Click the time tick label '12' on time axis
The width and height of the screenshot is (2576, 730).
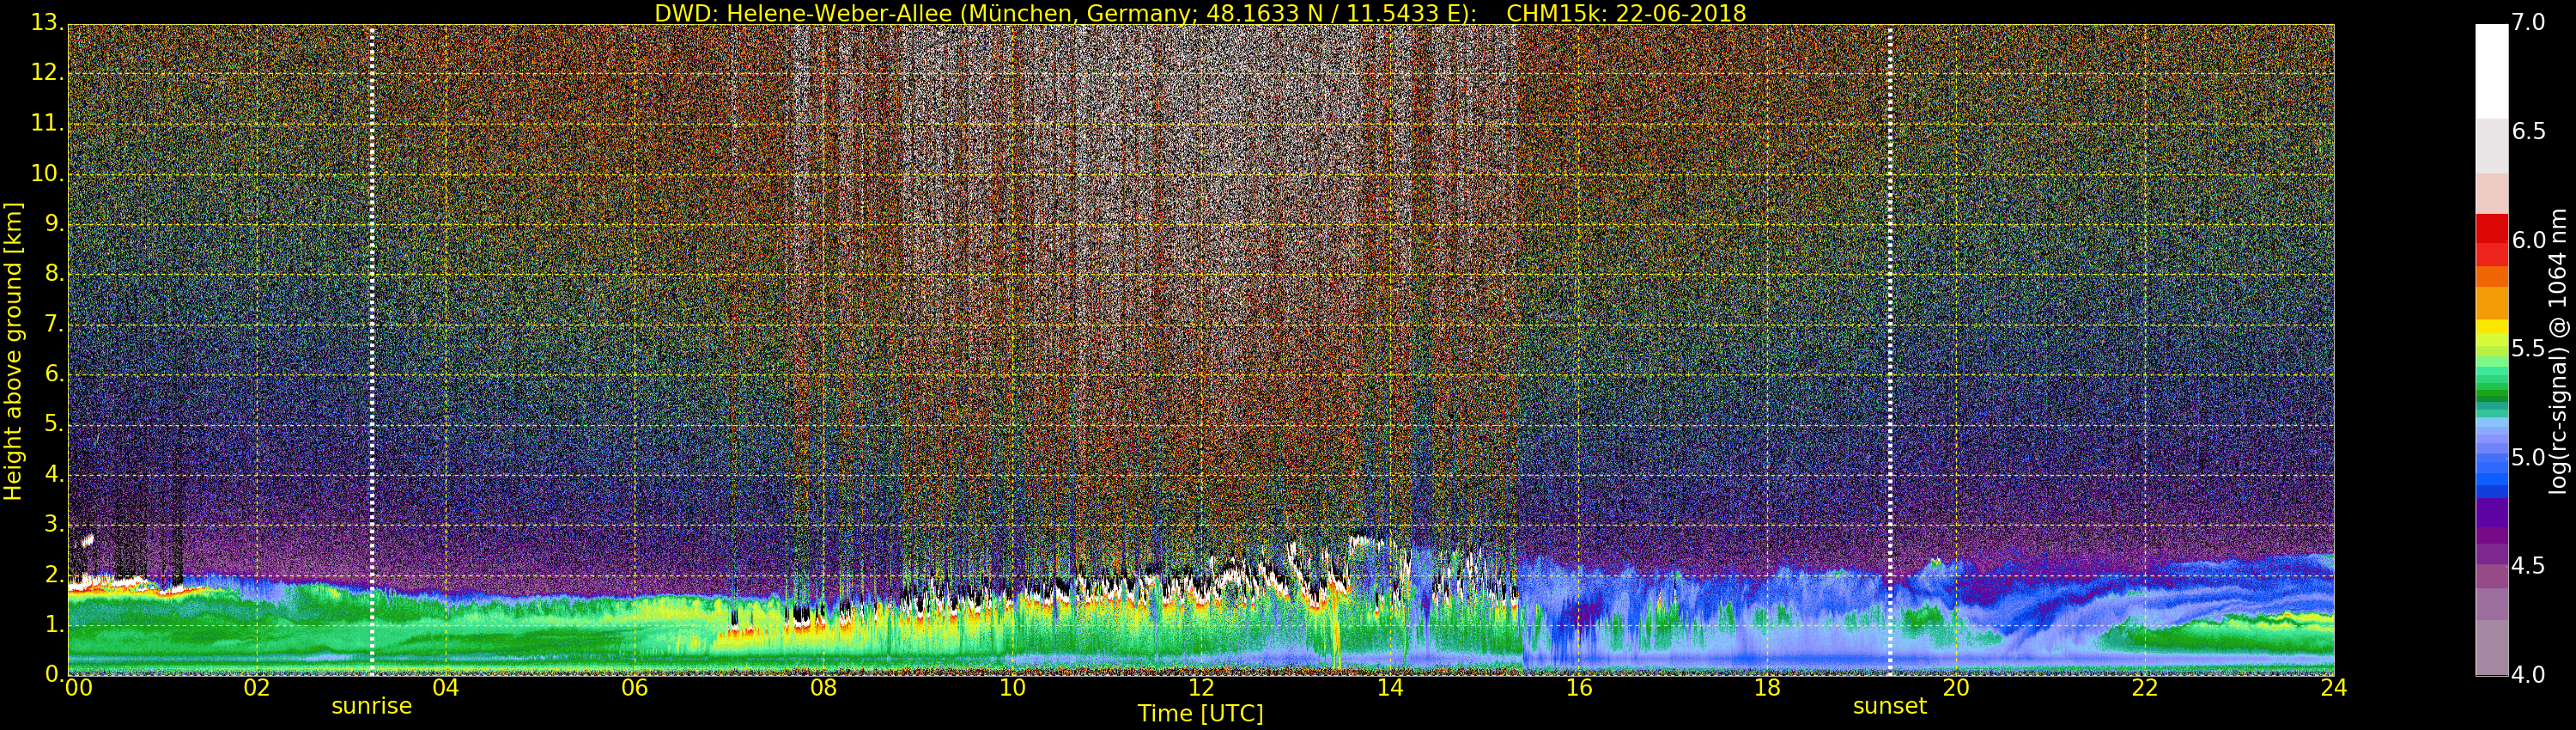[x=1201, y=688]
